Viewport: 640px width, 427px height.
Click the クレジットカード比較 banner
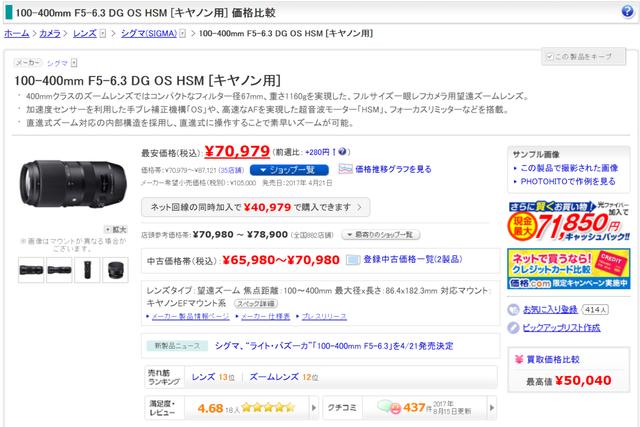(569, 269)
